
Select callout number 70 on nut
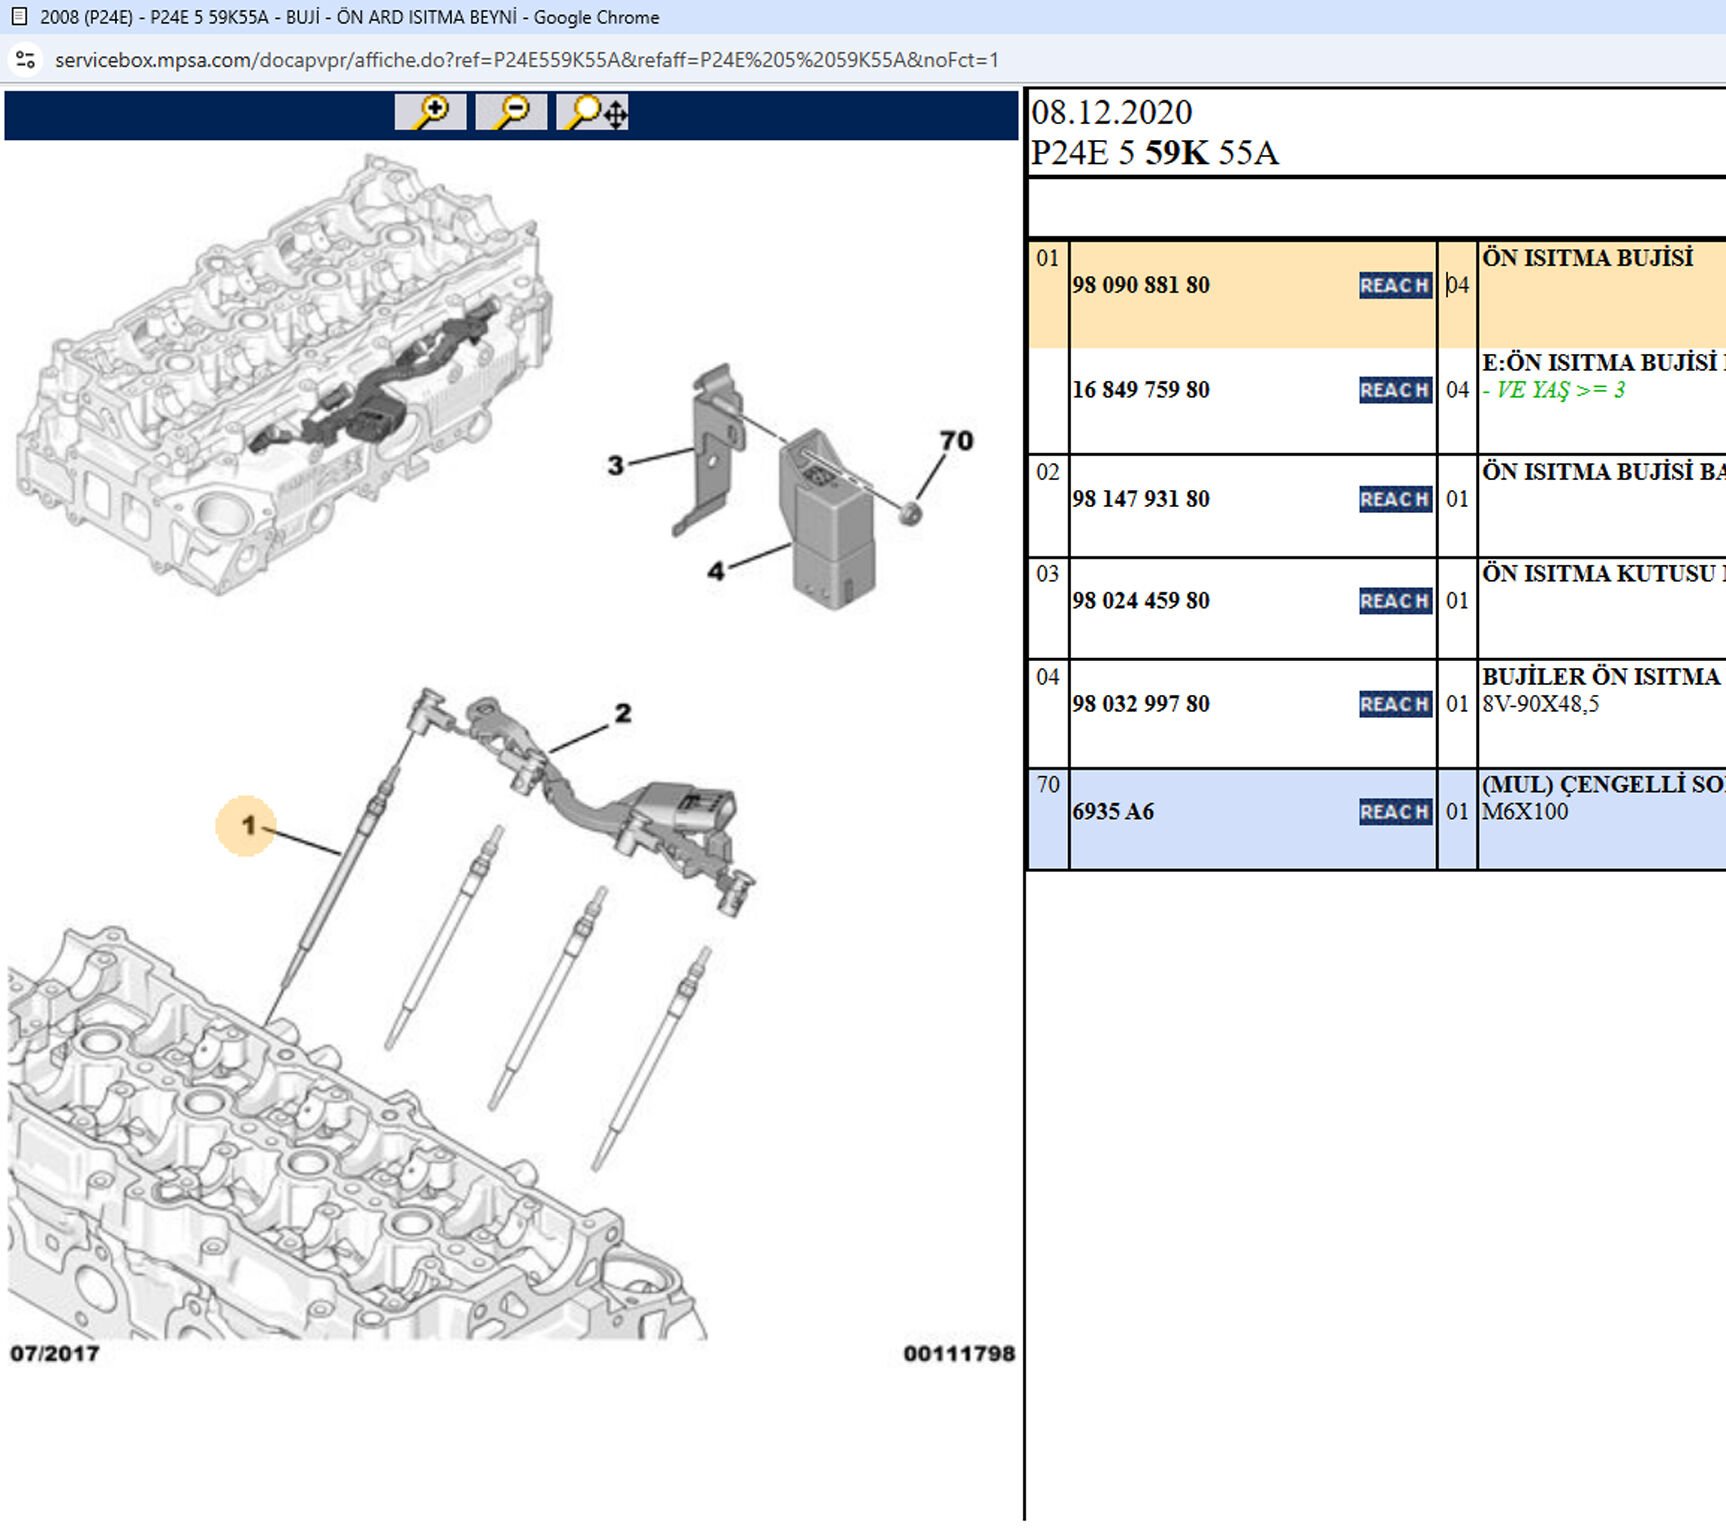coord(955,441)
